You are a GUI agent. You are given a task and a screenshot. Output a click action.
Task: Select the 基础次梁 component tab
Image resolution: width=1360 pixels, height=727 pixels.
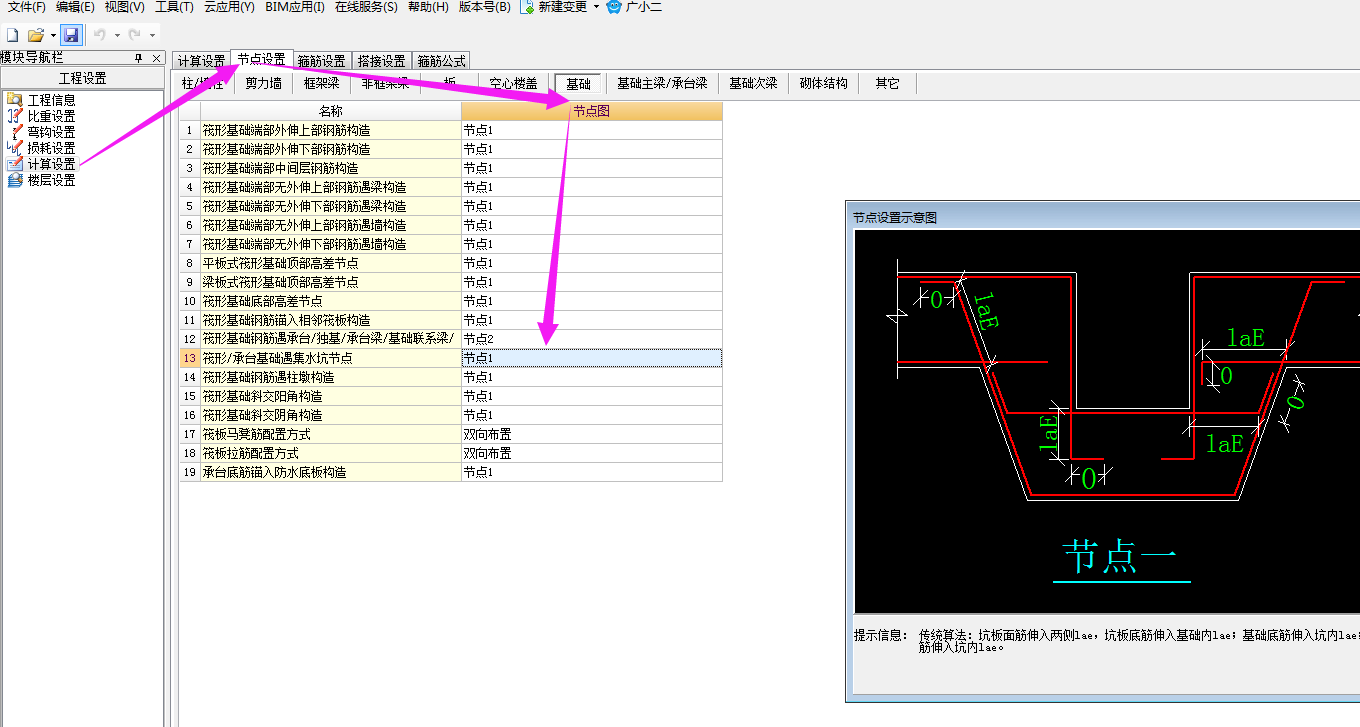pos(753,84)
